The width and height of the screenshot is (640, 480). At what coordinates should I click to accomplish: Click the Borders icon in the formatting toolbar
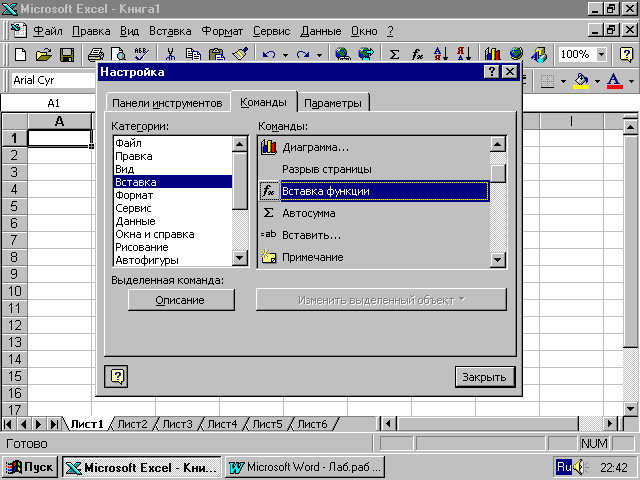[x=547, y=81]
